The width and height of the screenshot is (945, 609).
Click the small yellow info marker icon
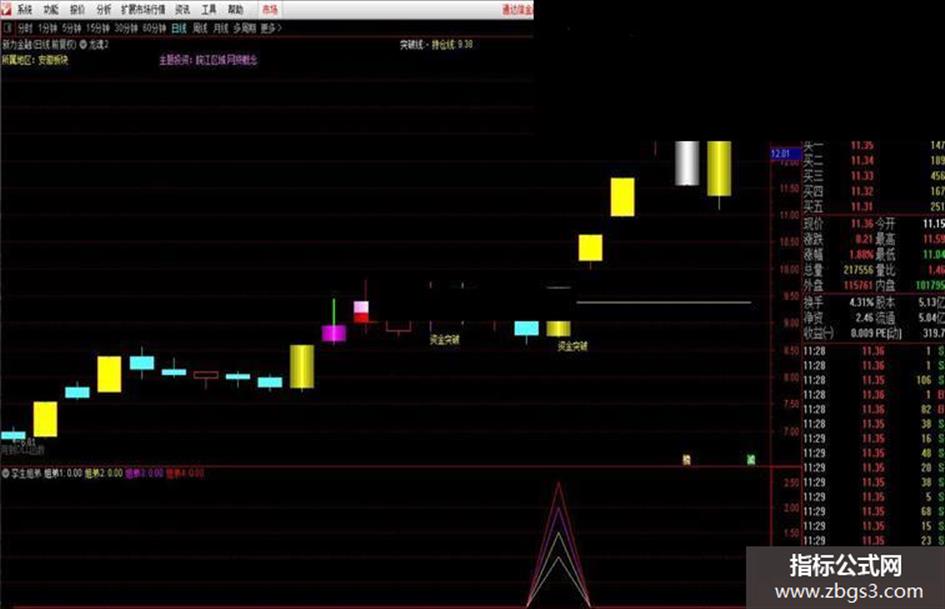[686, 460]
